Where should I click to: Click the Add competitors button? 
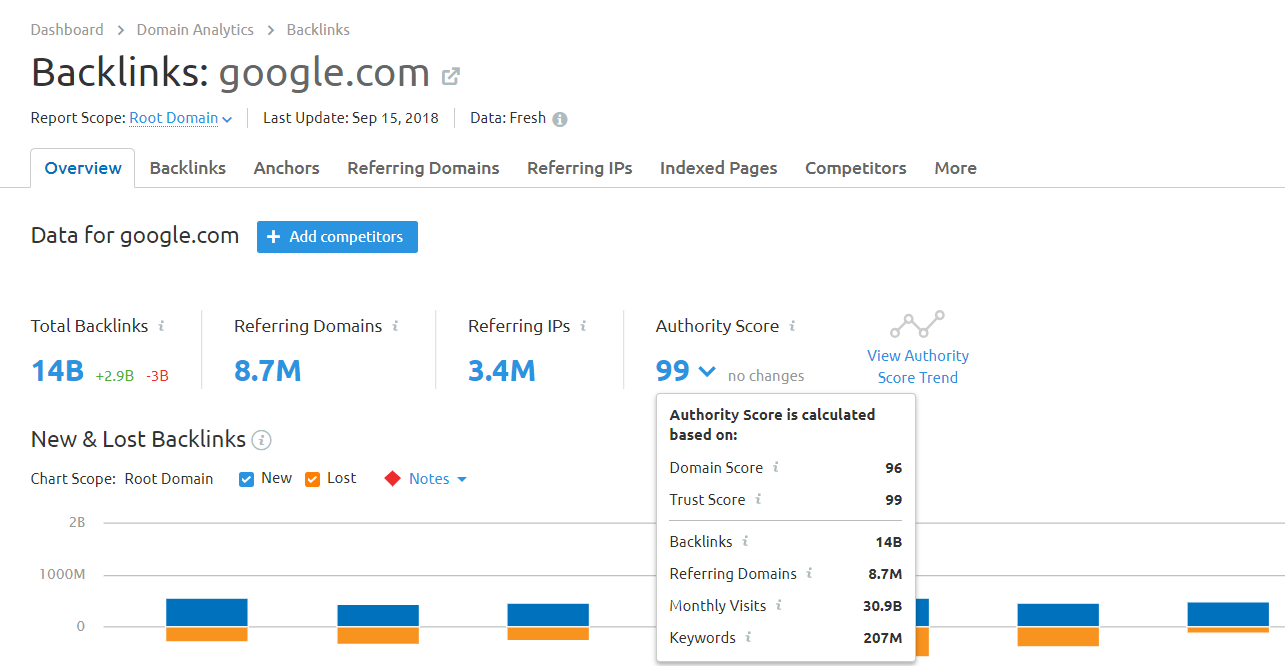click(337, 237)
